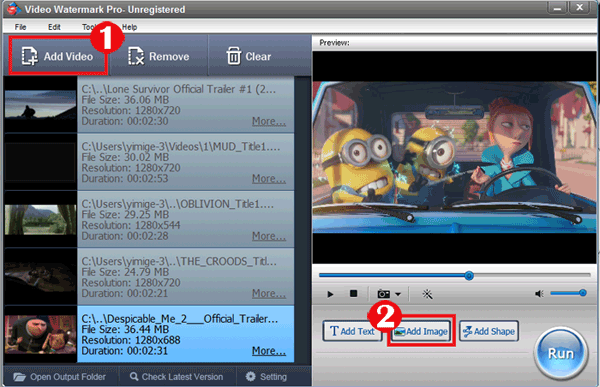Click the preview seek bar handle

pos(469,275)
